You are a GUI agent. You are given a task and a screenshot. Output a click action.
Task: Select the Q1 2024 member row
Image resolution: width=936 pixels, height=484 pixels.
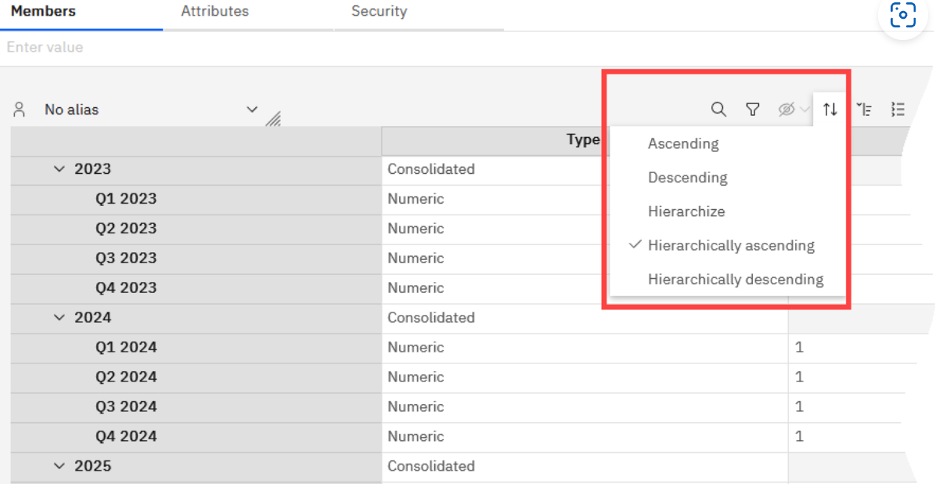(x=196, y=347)
